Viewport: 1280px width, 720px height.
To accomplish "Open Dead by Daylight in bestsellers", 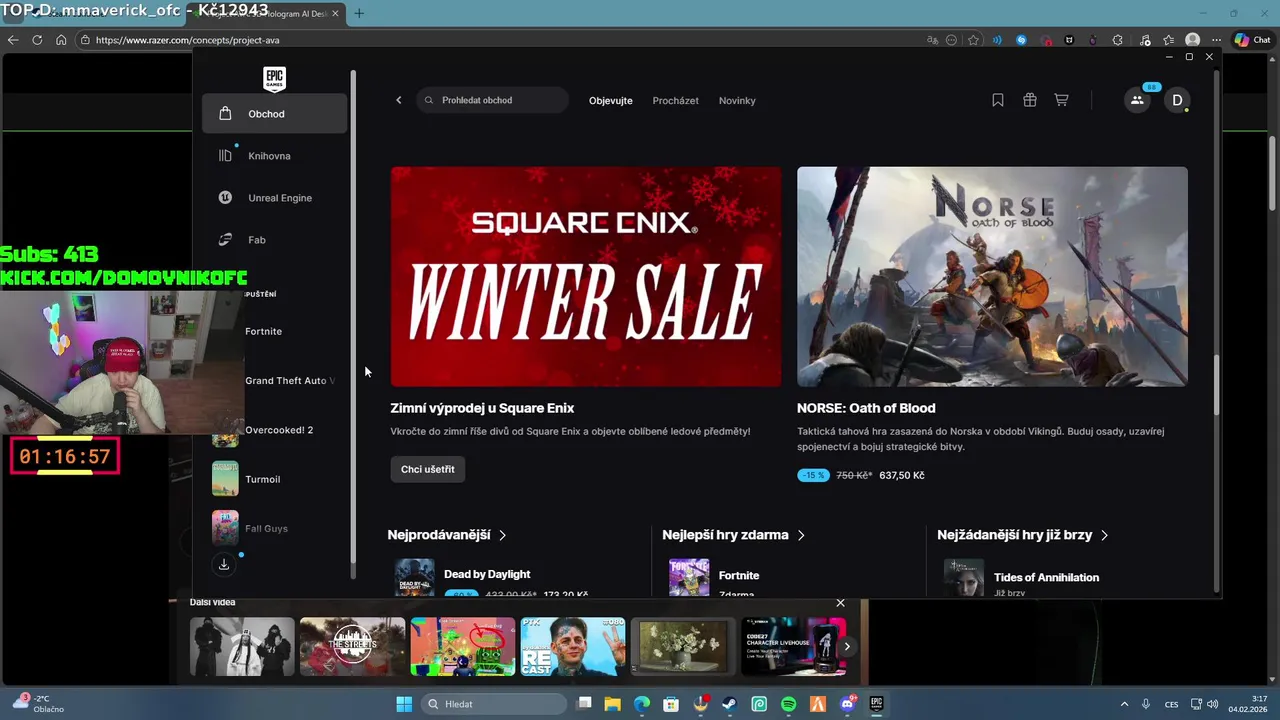I will point(487,574).
